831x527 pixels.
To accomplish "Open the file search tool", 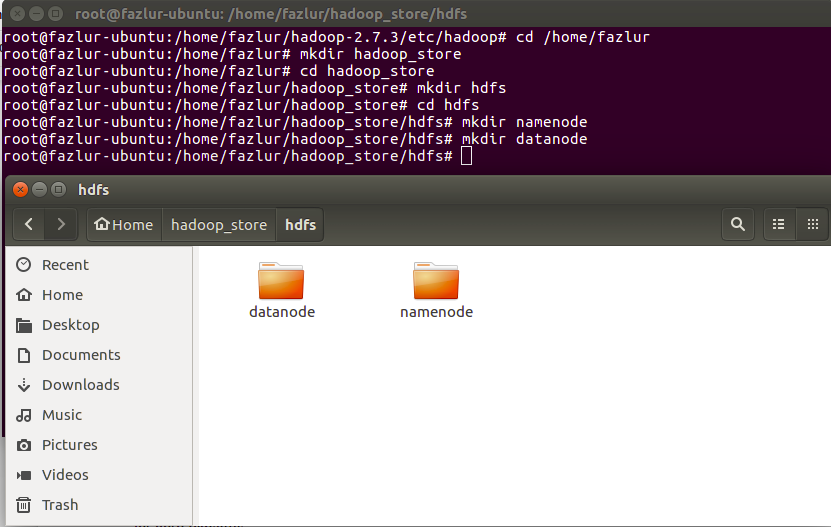I will pyautogui.click(x=738, y=224).
